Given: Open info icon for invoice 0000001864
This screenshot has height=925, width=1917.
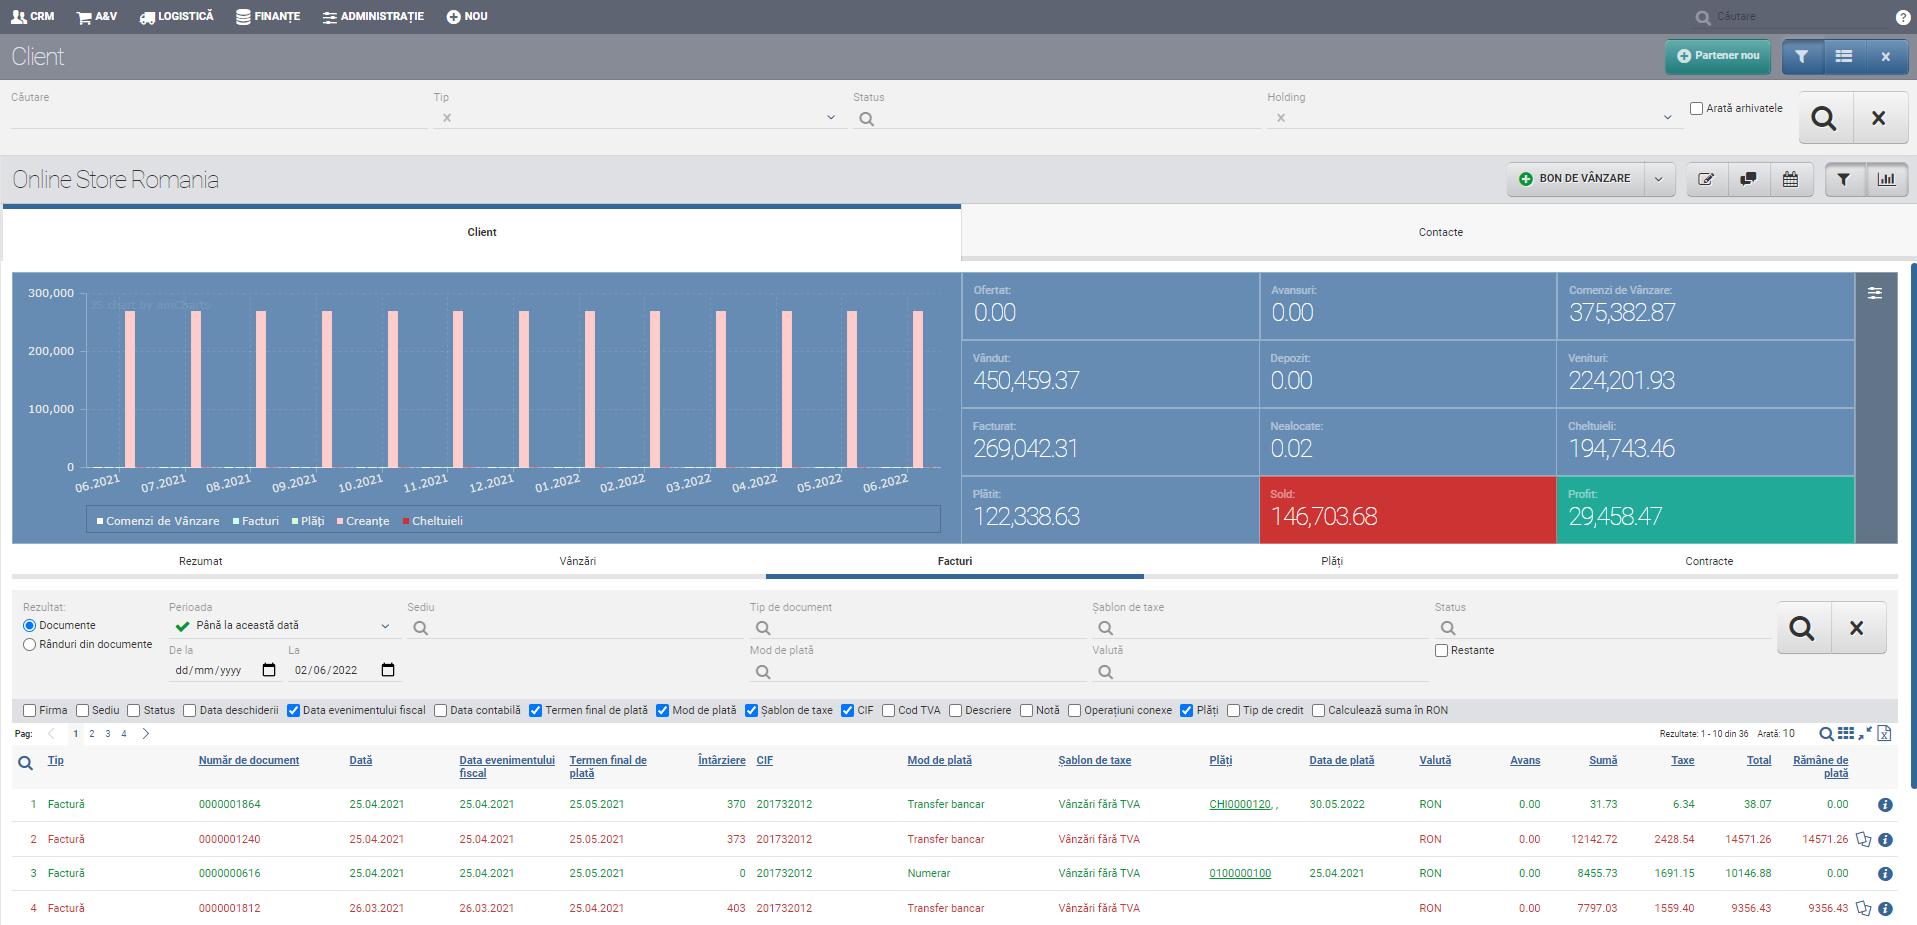Looking at the screenshot, I should [1885, 805].
